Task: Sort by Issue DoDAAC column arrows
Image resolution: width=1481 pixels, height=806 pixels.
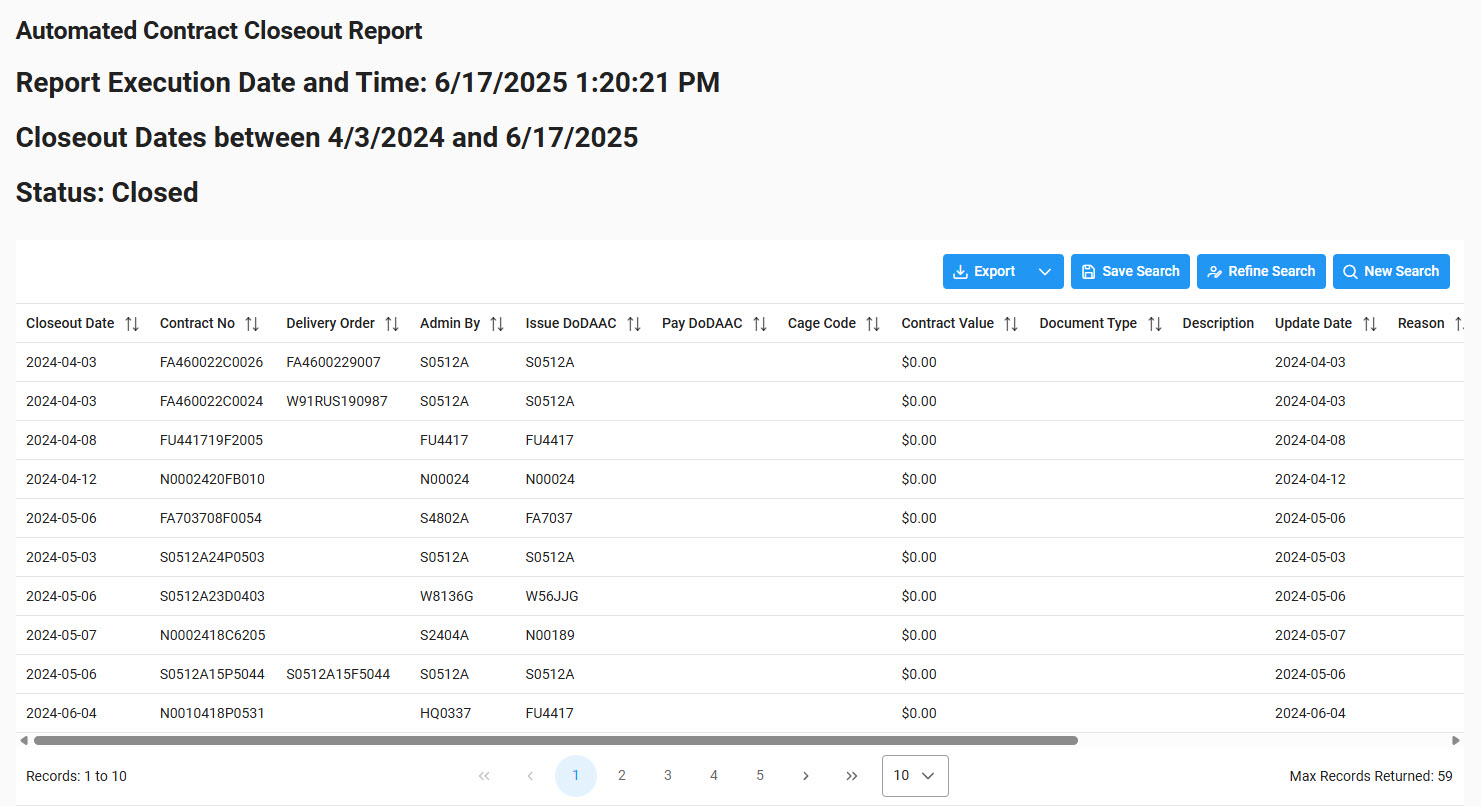Action: (x=634, y=324)
